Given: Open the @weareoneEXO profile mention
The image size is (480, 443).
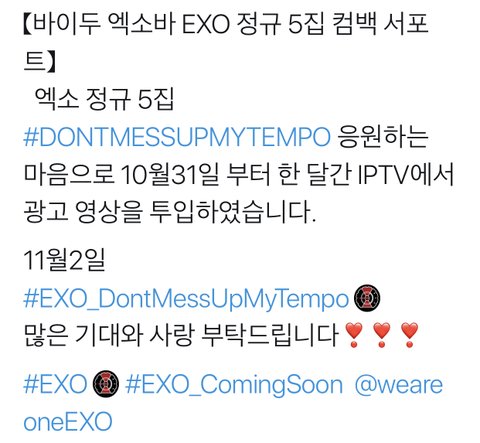Looking at the screenshot, I should [233, 403].
